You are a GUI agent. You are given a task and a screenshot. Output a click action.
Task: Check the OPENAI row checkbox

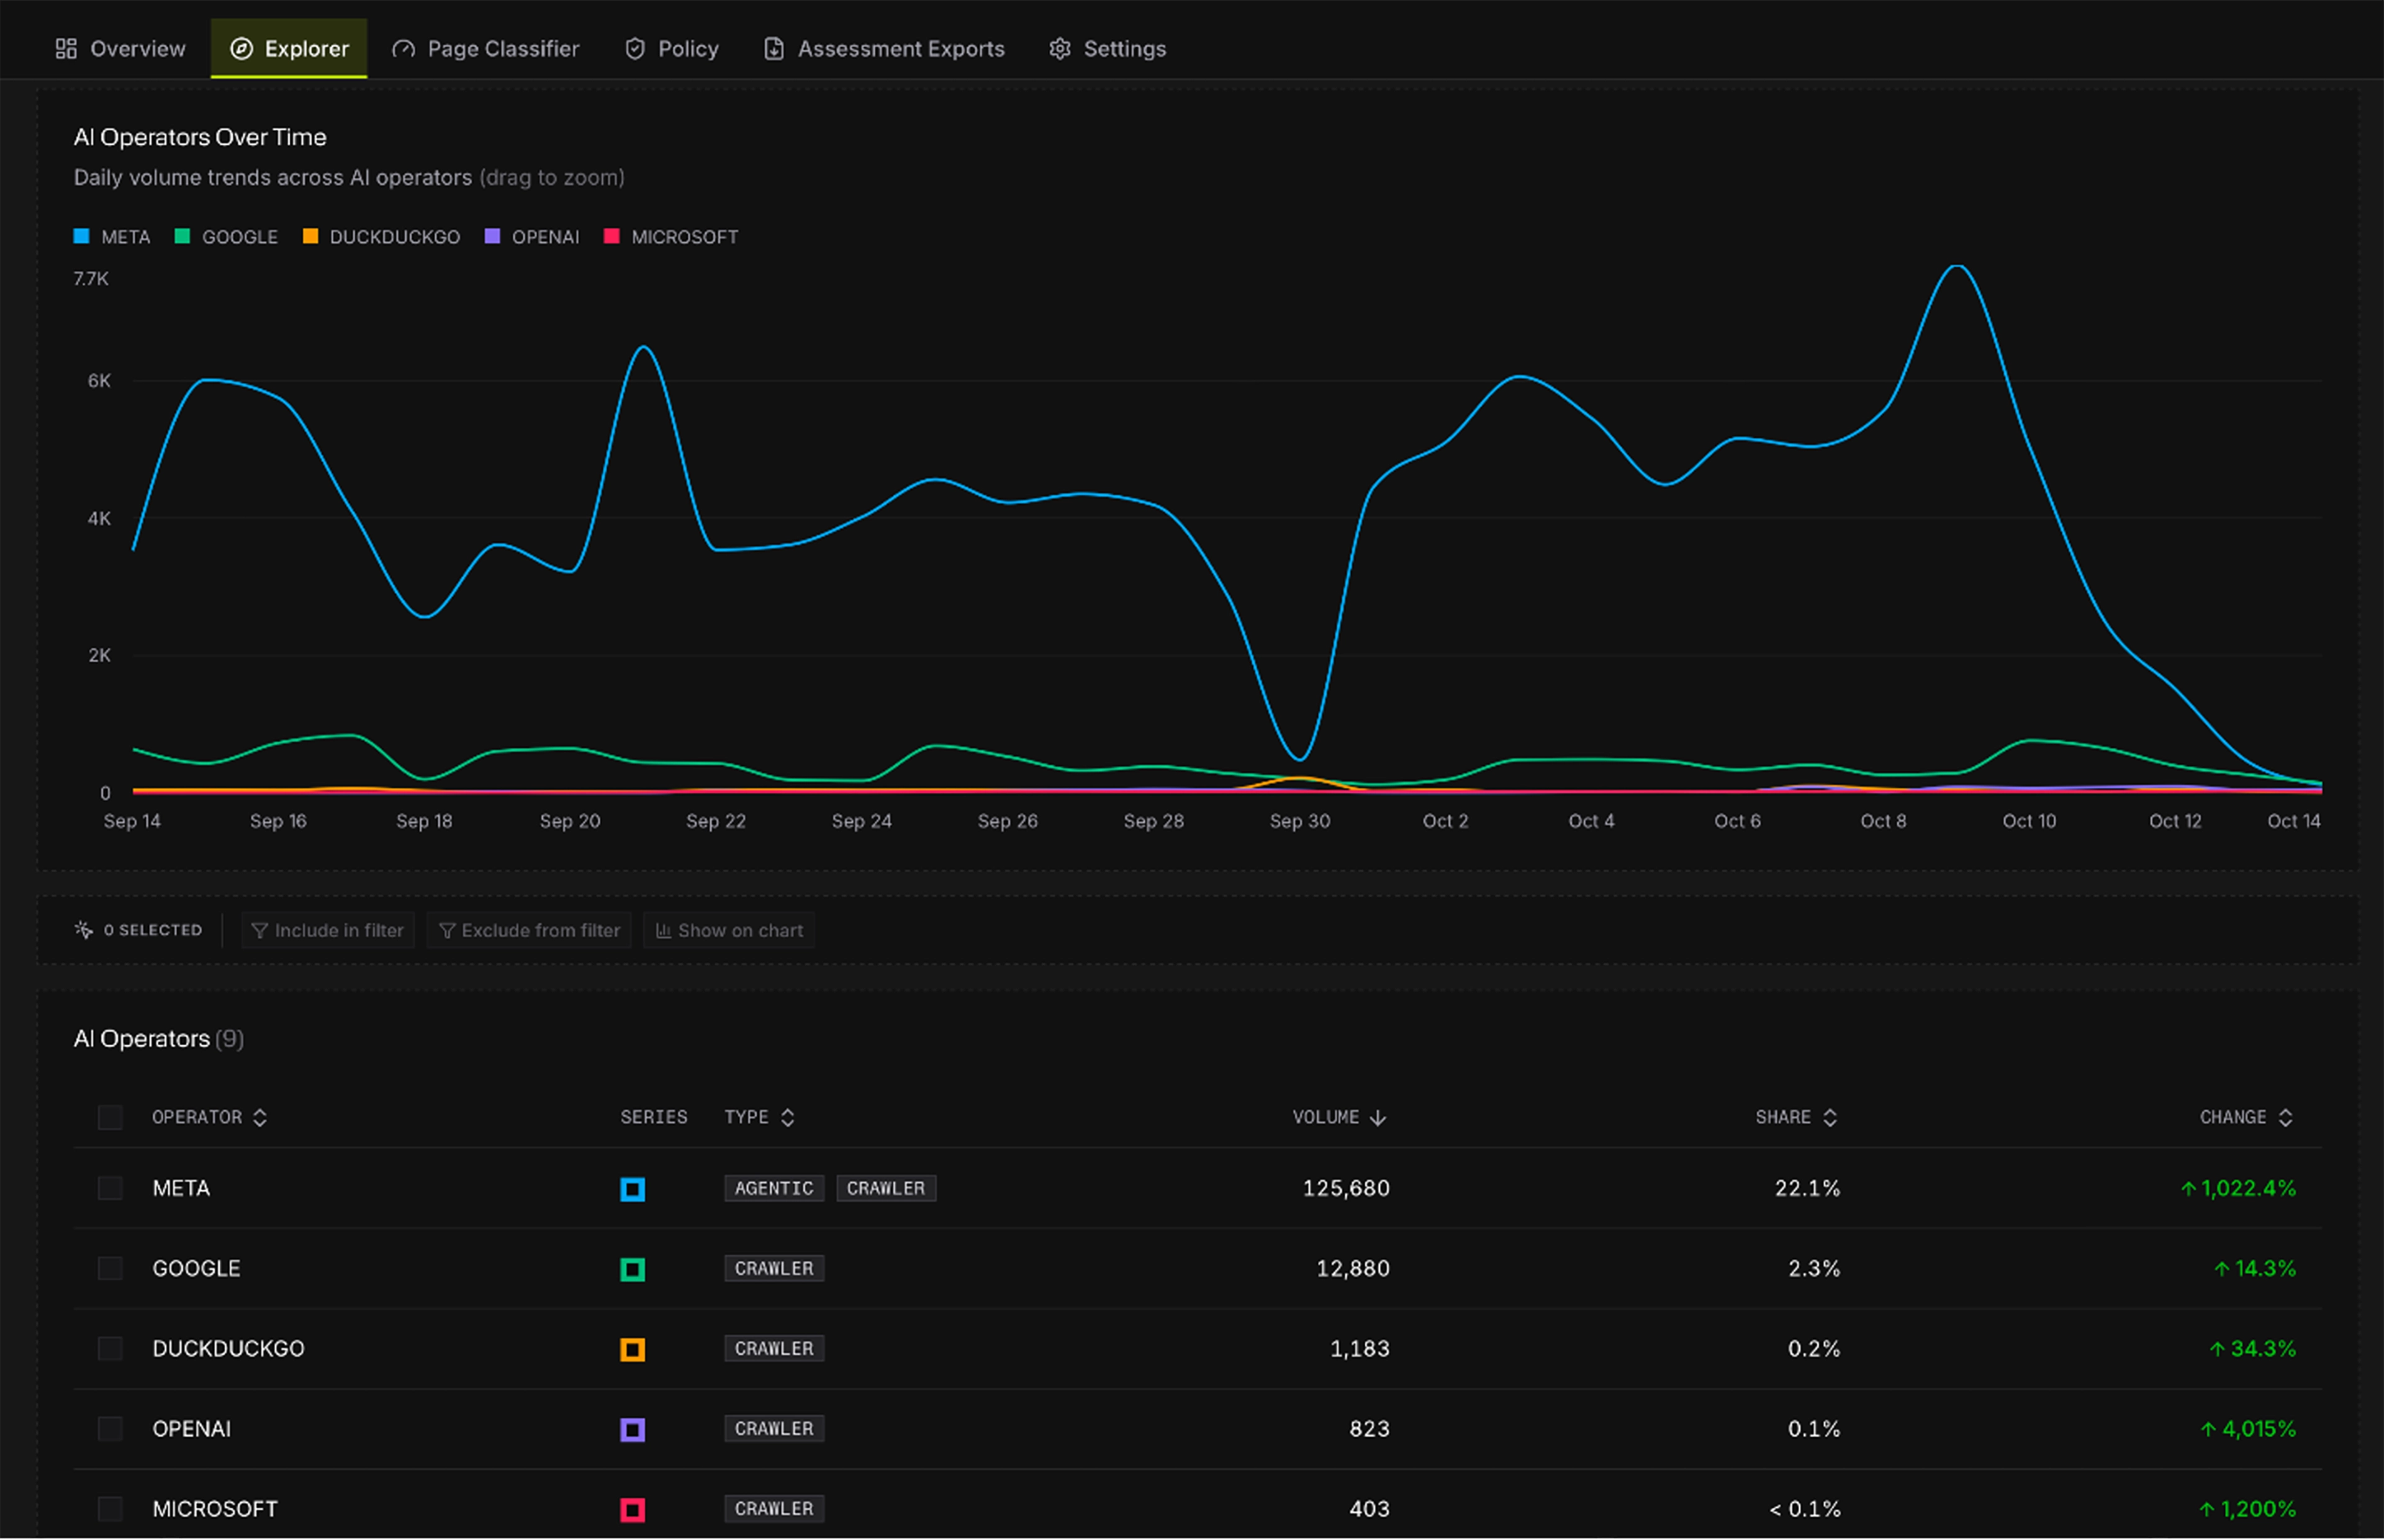point(110,1429)
